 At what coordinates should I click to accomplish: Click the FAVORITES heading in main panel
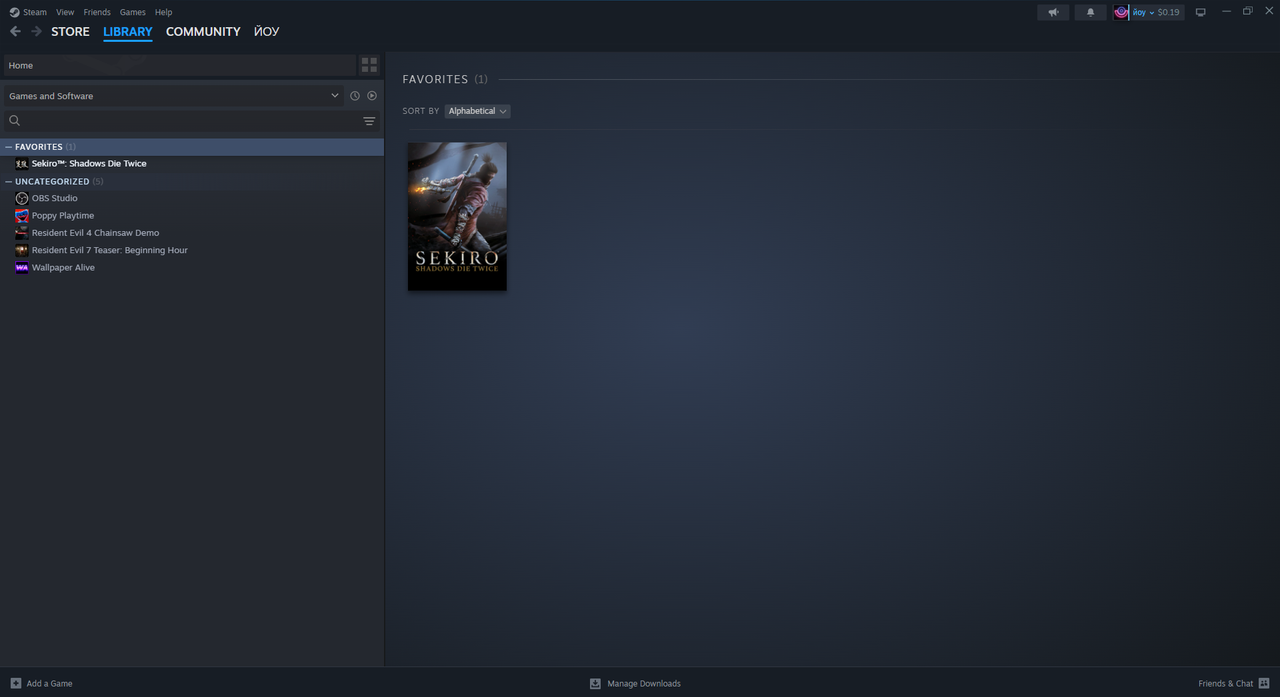click(x=435, y=79)
